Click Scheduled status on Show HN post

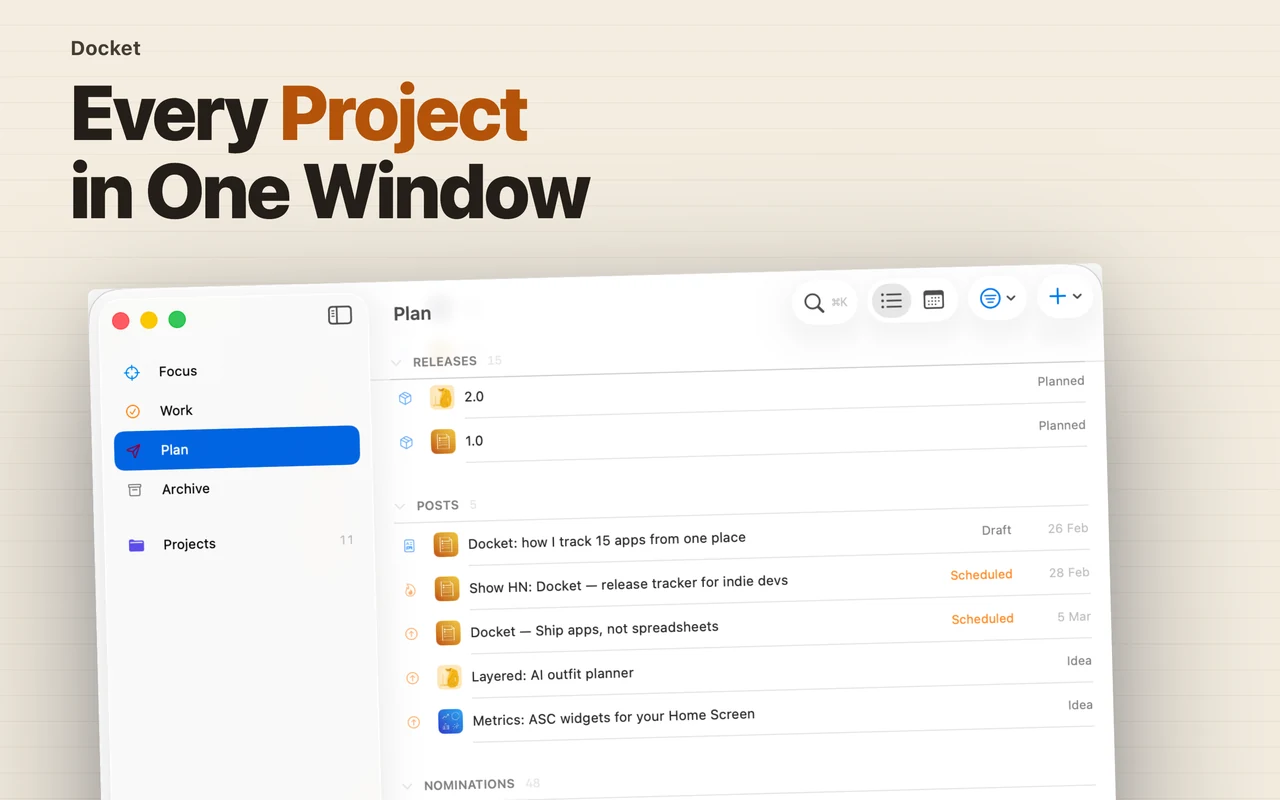(x=981, y=575)
